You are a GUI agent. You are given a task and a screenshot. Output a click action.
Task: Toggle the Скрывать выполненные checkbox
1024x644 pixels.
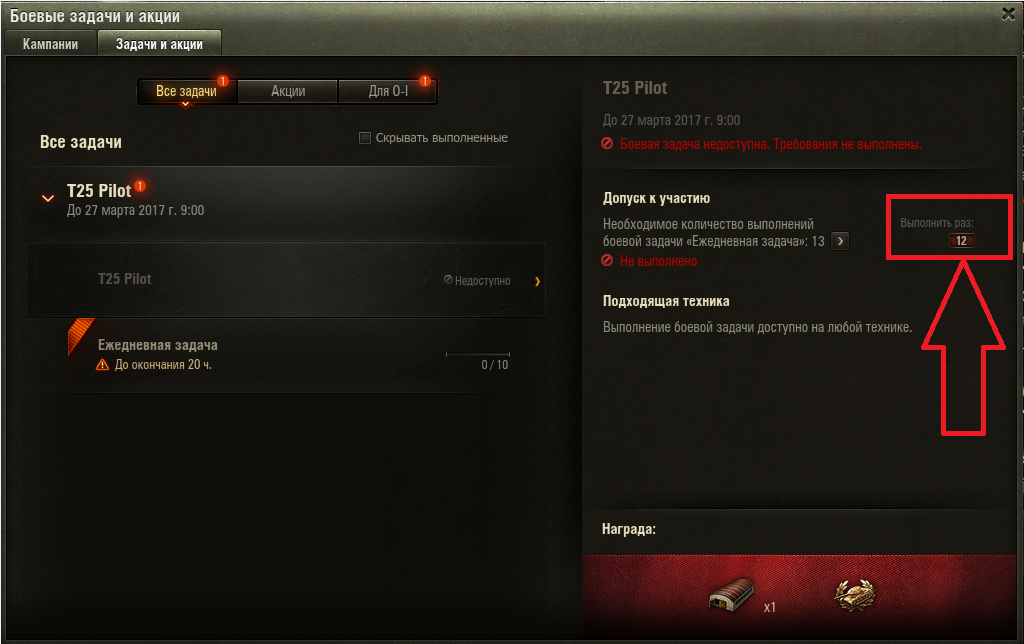365,138
